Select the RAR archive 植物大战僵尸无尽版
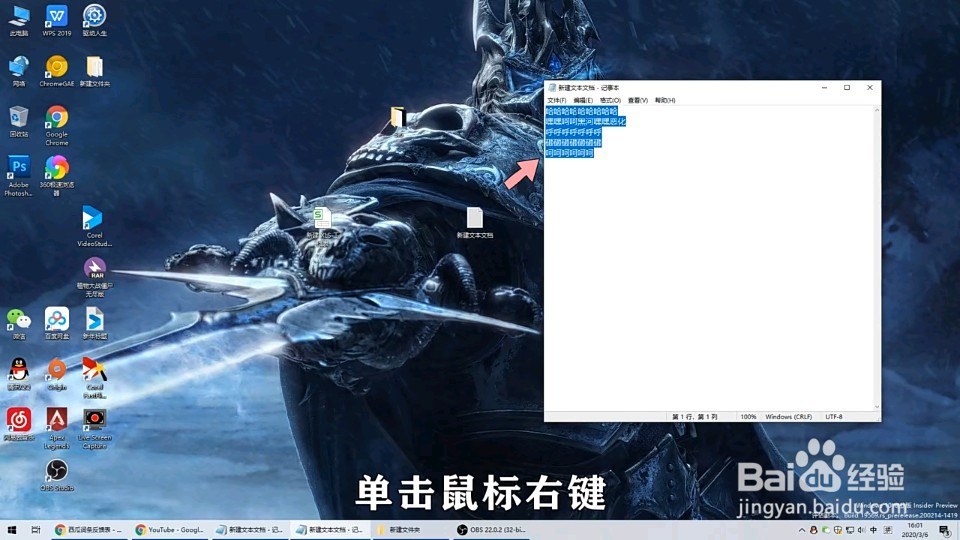 click(x=94, y=277)
